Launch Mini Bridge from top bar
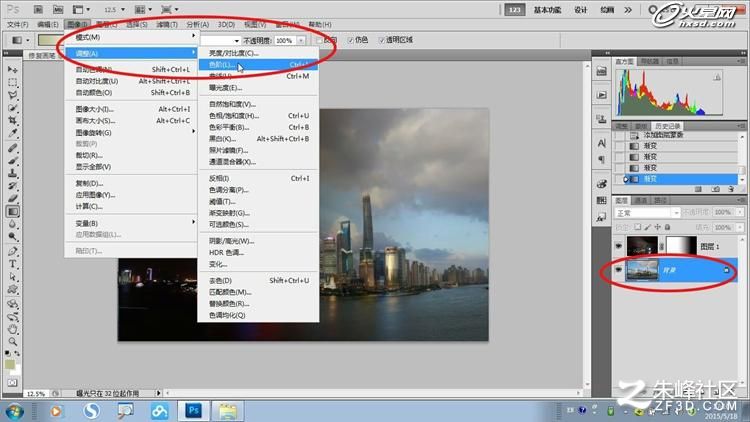Screen dimensions: 750x422 click(x=58, y=10)
